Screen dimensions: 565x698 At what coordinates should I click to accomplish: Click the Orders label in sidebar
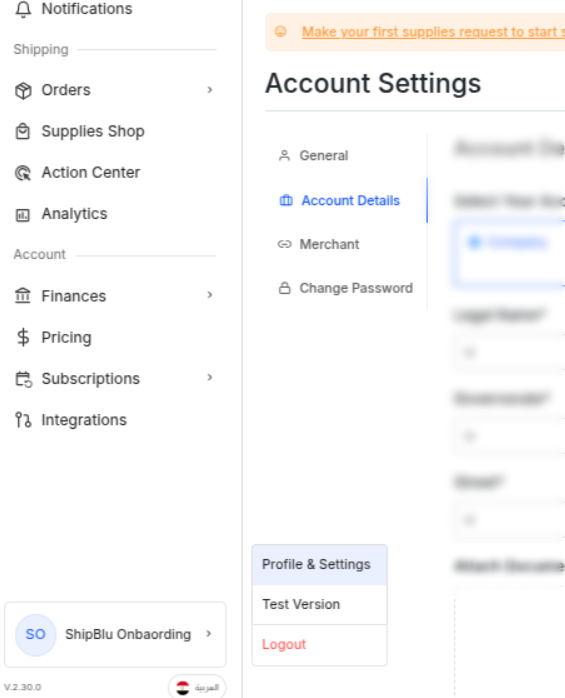coord(66,90)
